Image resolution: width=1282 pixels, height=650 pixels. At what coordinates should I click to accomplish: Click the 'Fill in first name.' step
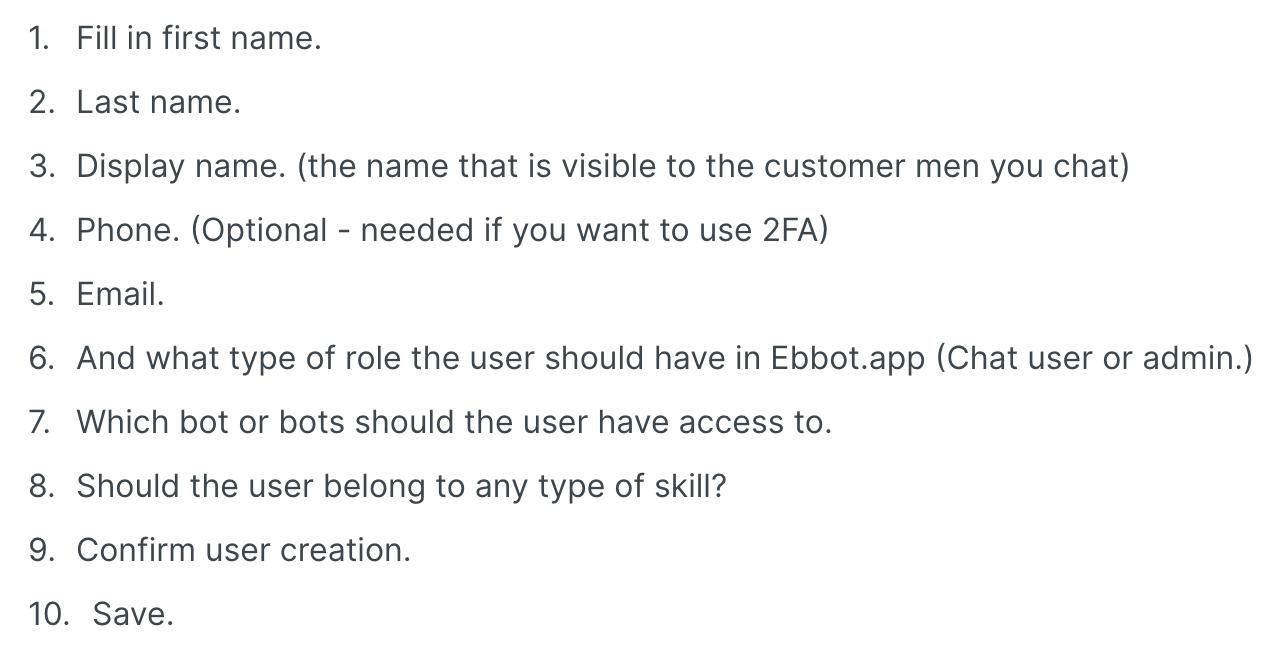click(x=198, y=38)
